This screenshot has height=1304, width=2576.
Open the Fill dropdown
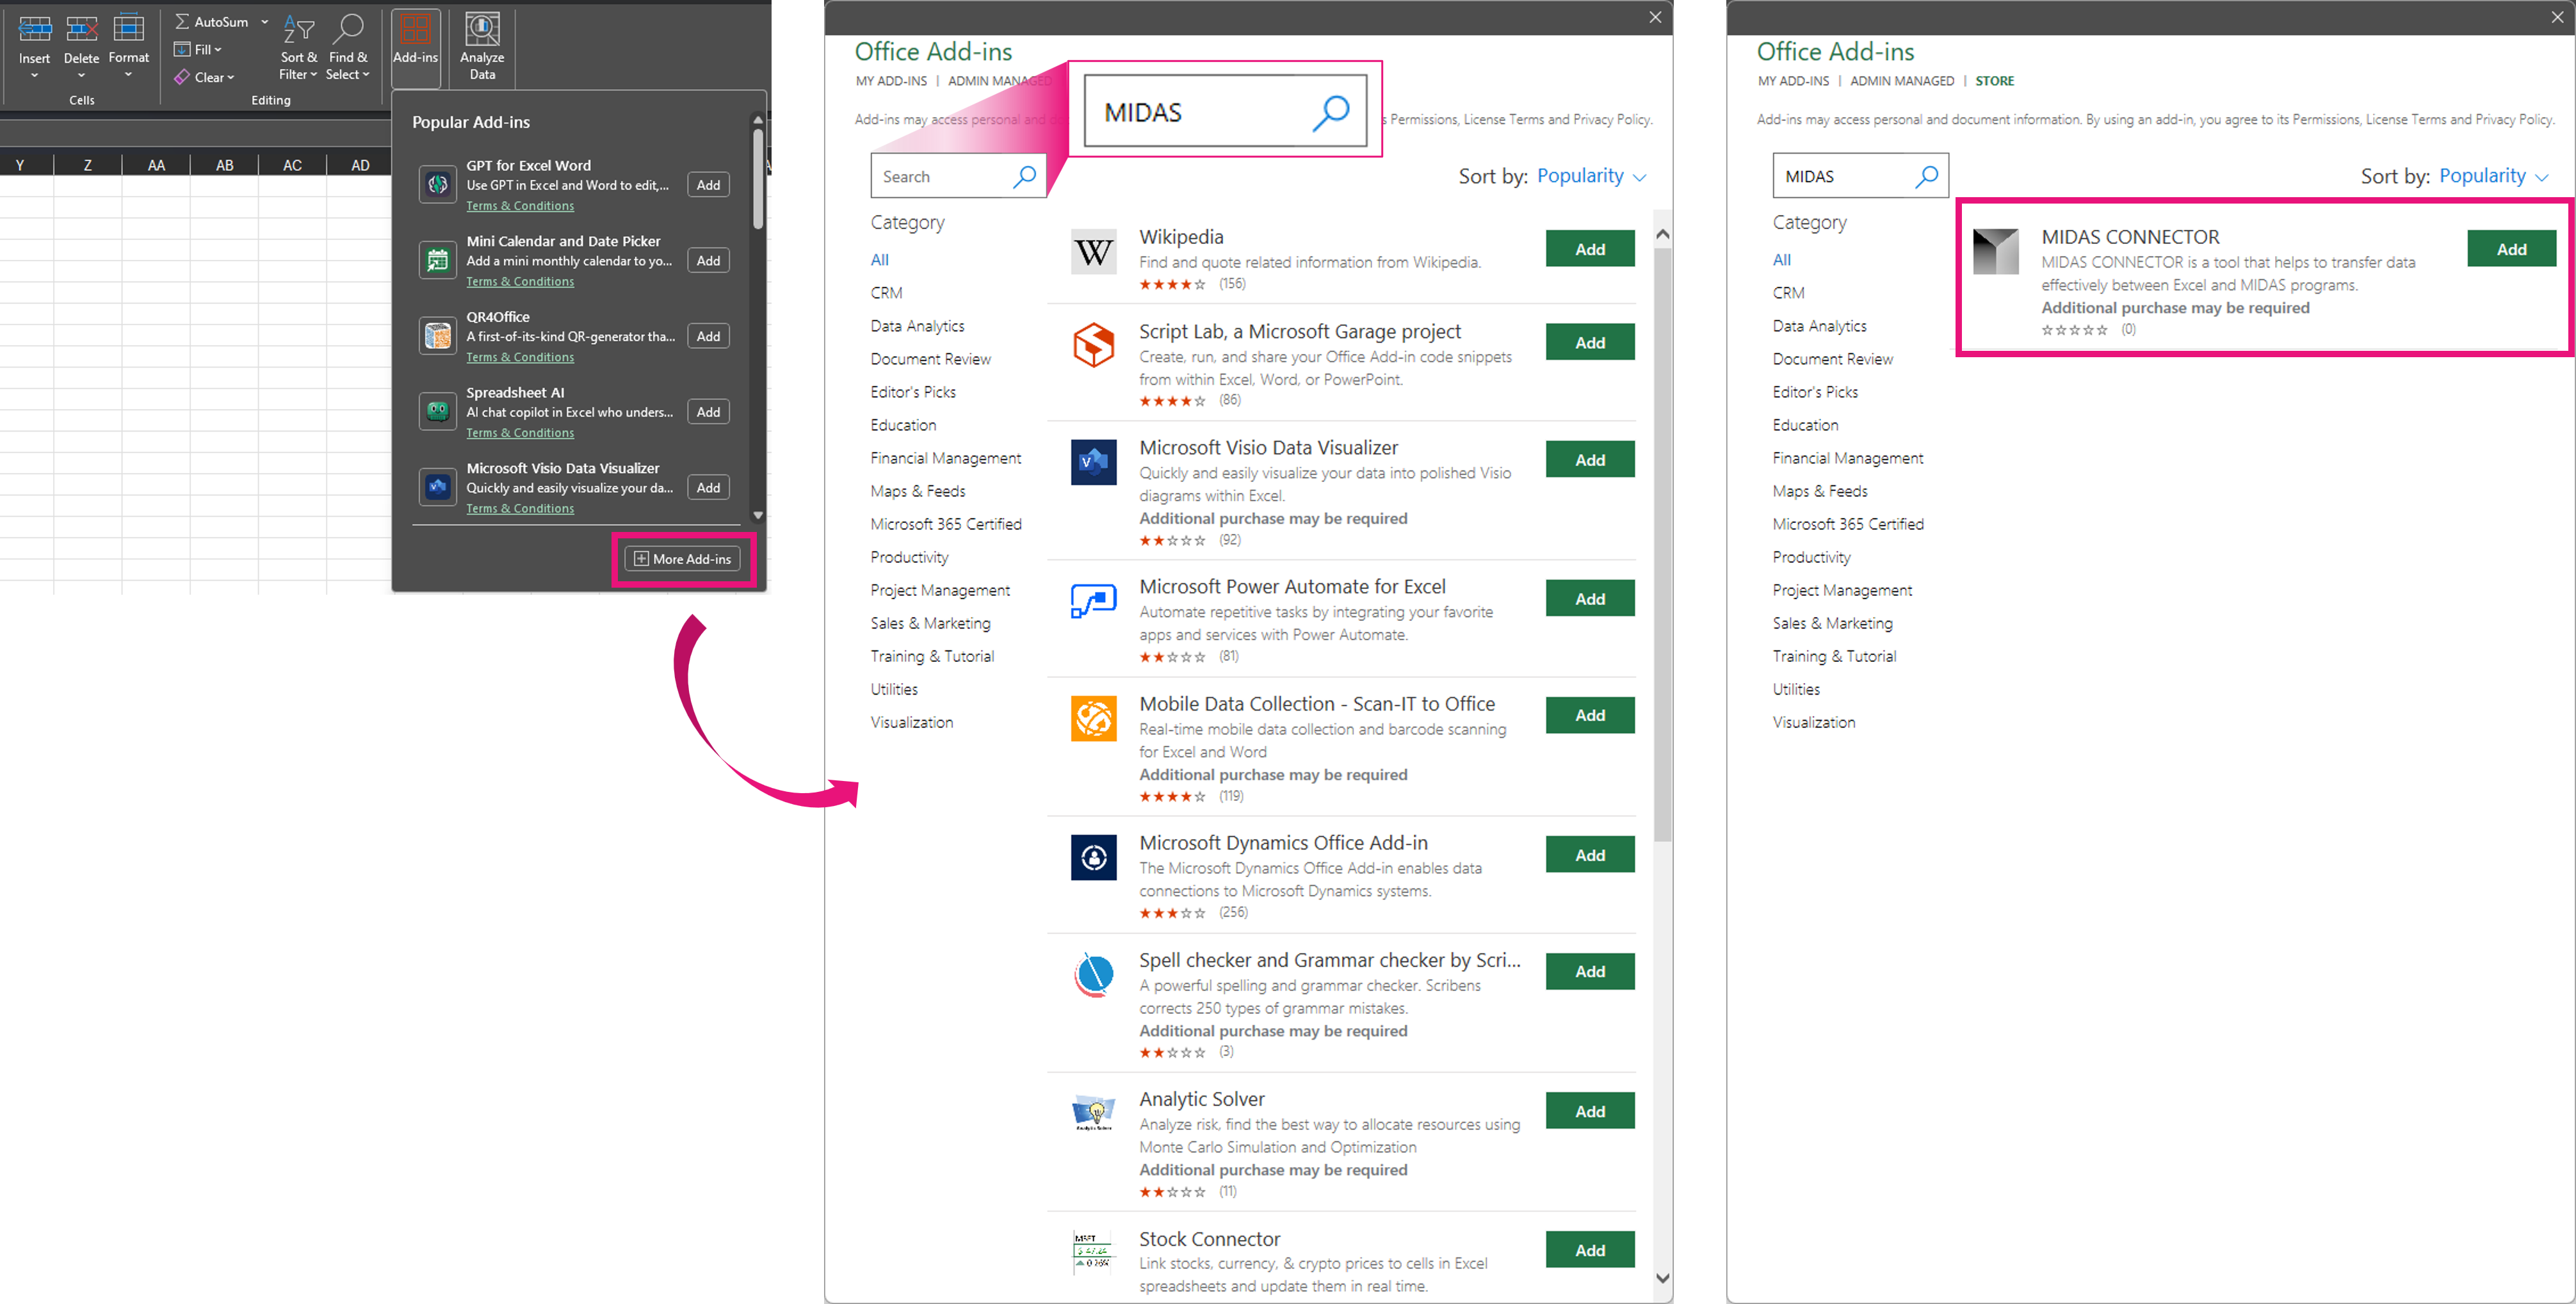coord(198,49)
